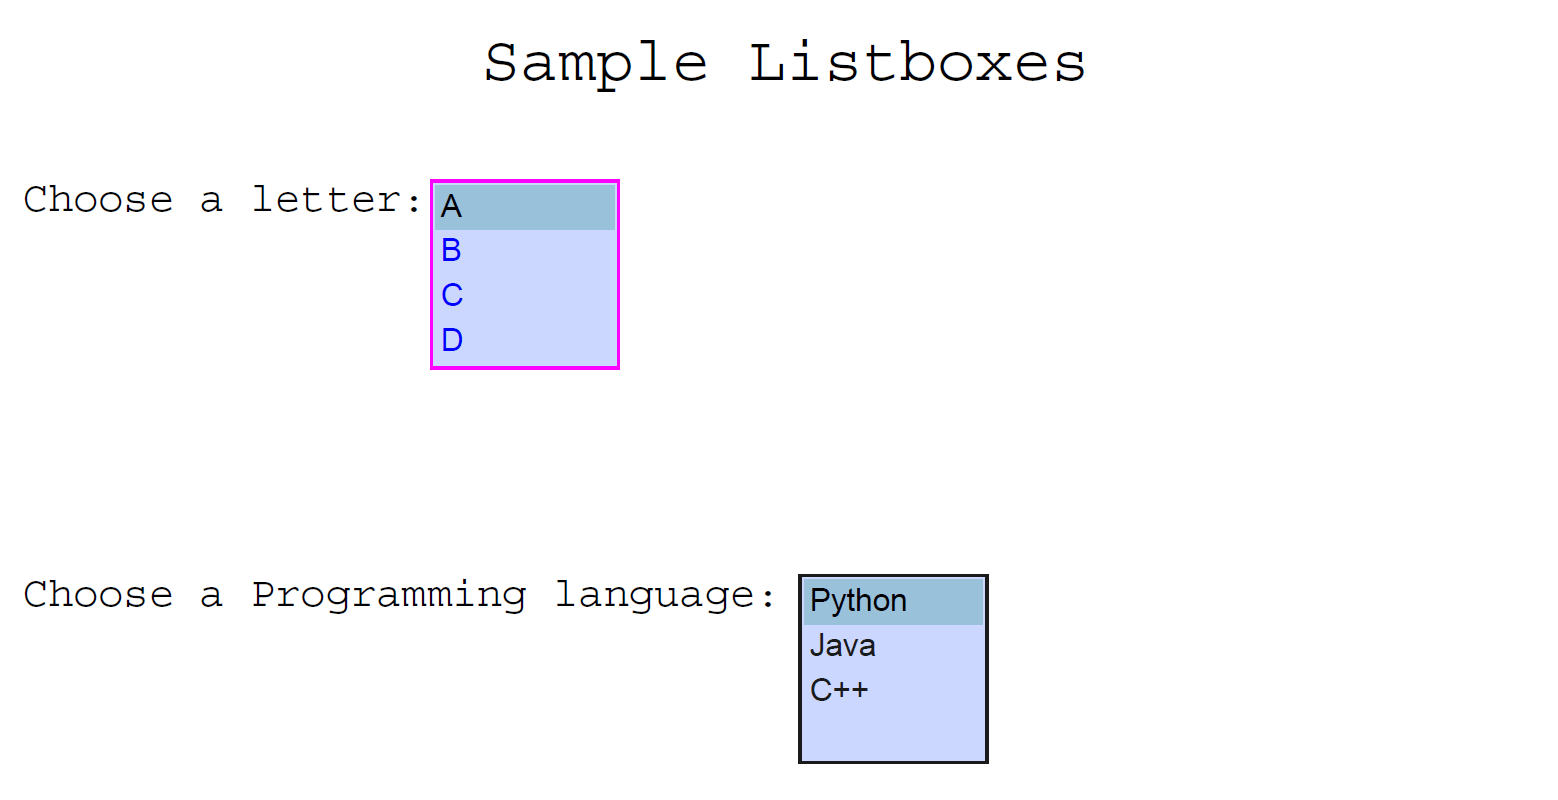The image size is (1558, 800).
Task: Click empty area below C++ in language listbox
Action: click(x=893, y=735)
